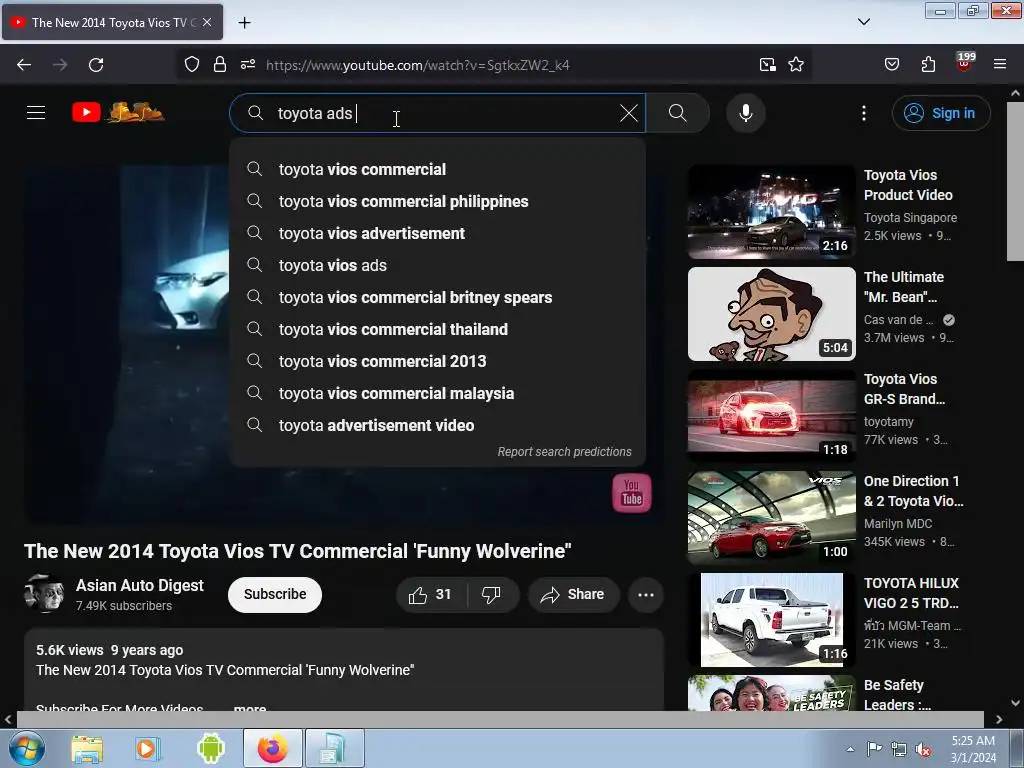This screenshot has height=768, width=1024.
Task: List all tabs dropdown arrow
Action: (863, 22)
